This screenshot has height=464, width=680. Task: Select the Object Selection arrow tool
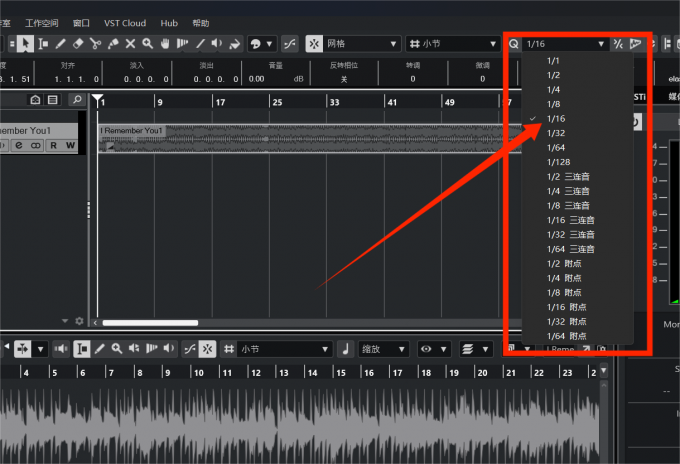26,44
